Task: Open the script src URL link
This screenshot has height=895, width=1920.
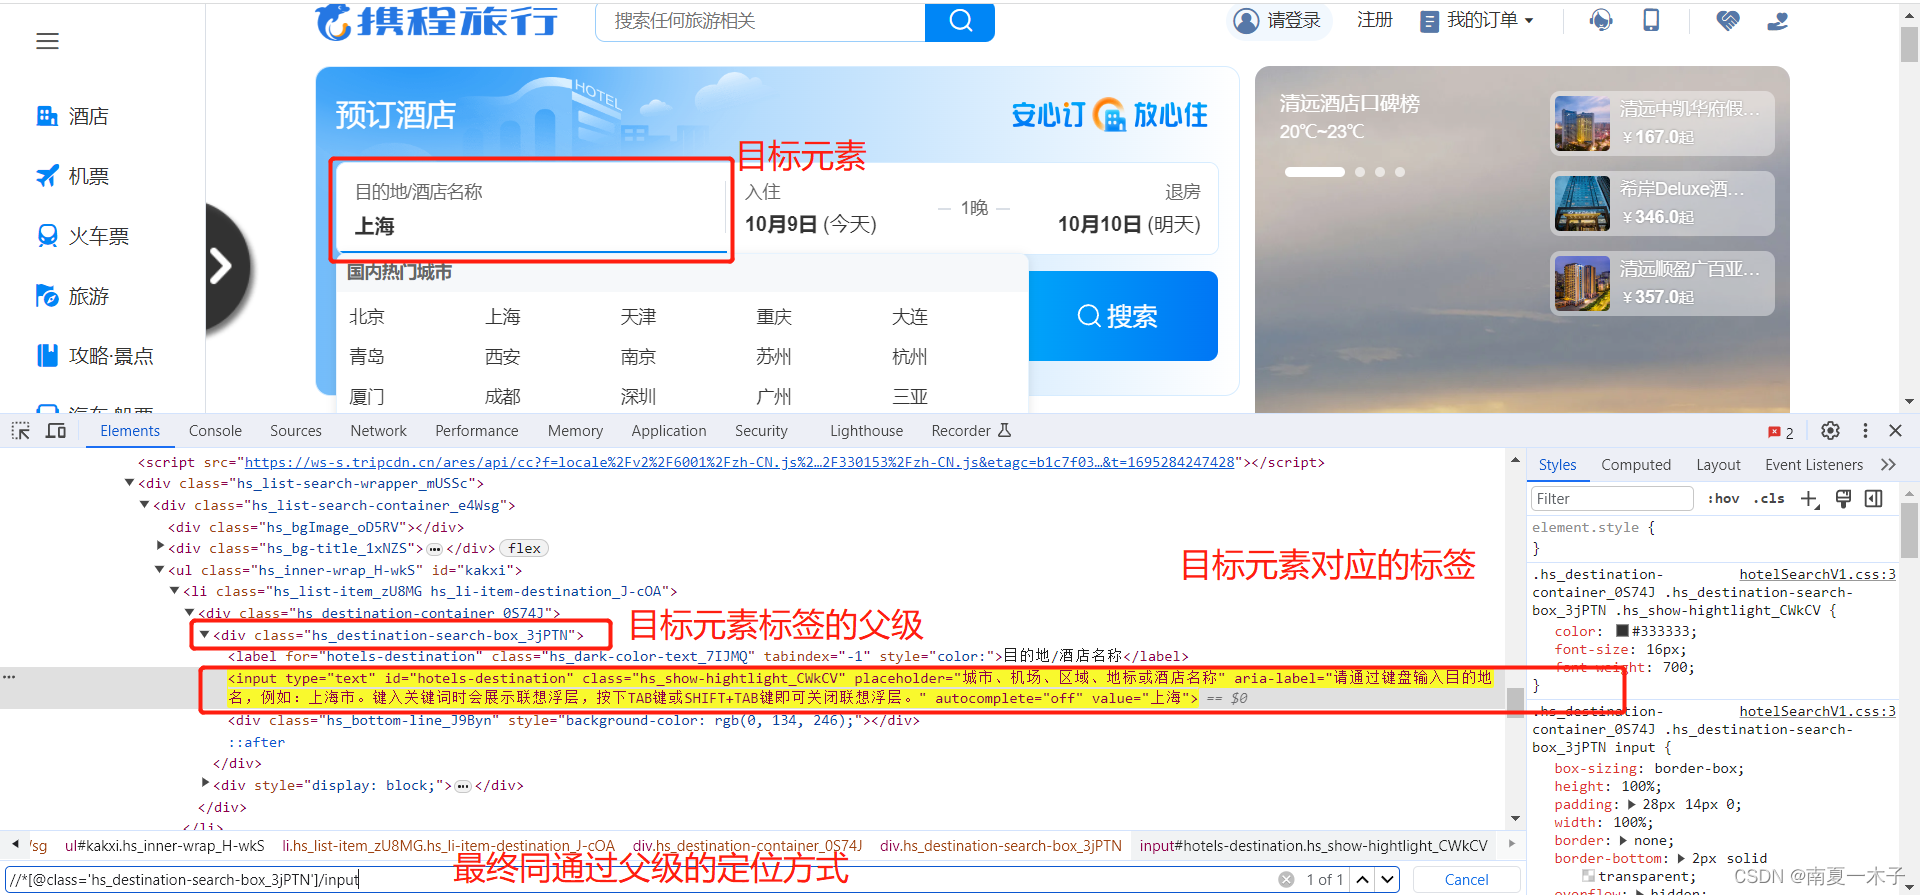Action: [x=739, y=462]
